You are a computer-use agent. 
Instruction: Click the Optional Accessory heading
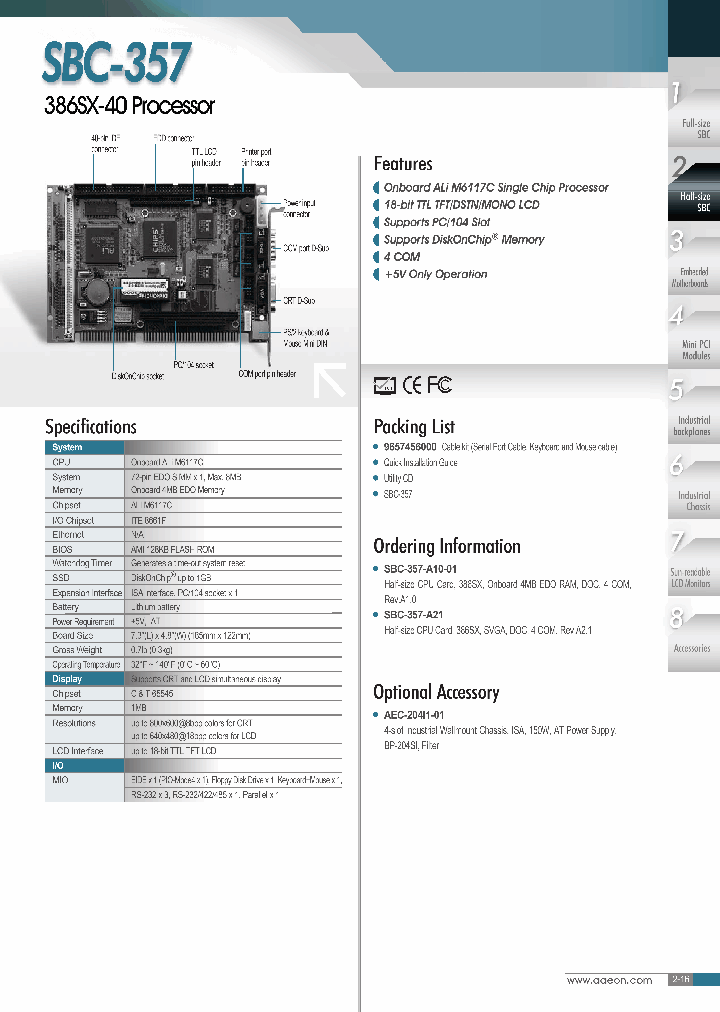[436, 692]
